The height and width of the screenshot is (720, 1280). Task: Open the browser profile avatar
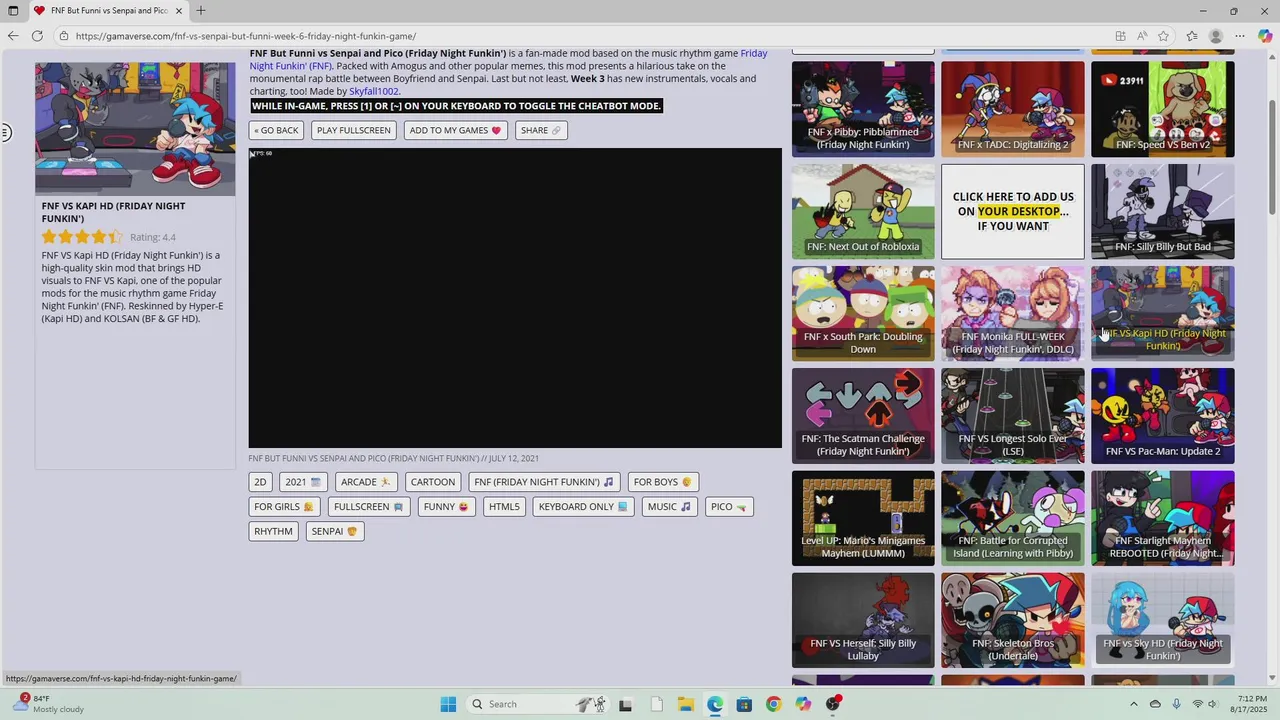click(1216, 36)
